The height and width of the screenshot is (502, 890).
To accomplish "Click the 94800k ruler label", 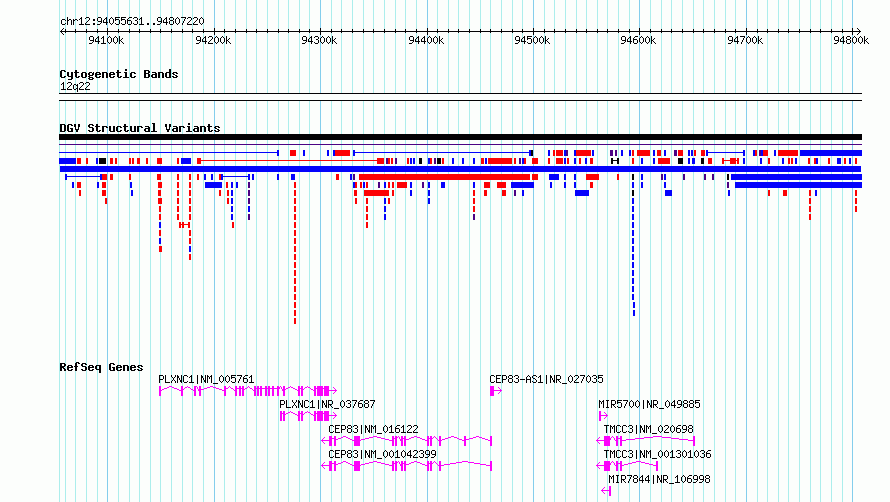I will (x=851, y=40).
